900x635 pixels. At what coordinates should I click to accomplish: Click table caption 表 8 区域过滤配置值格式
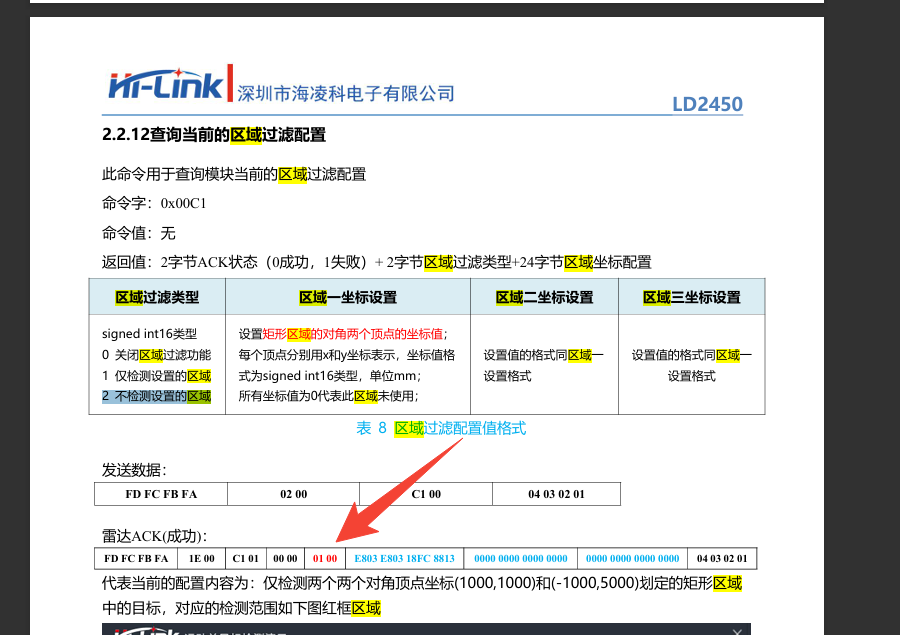tap(441, 428)
